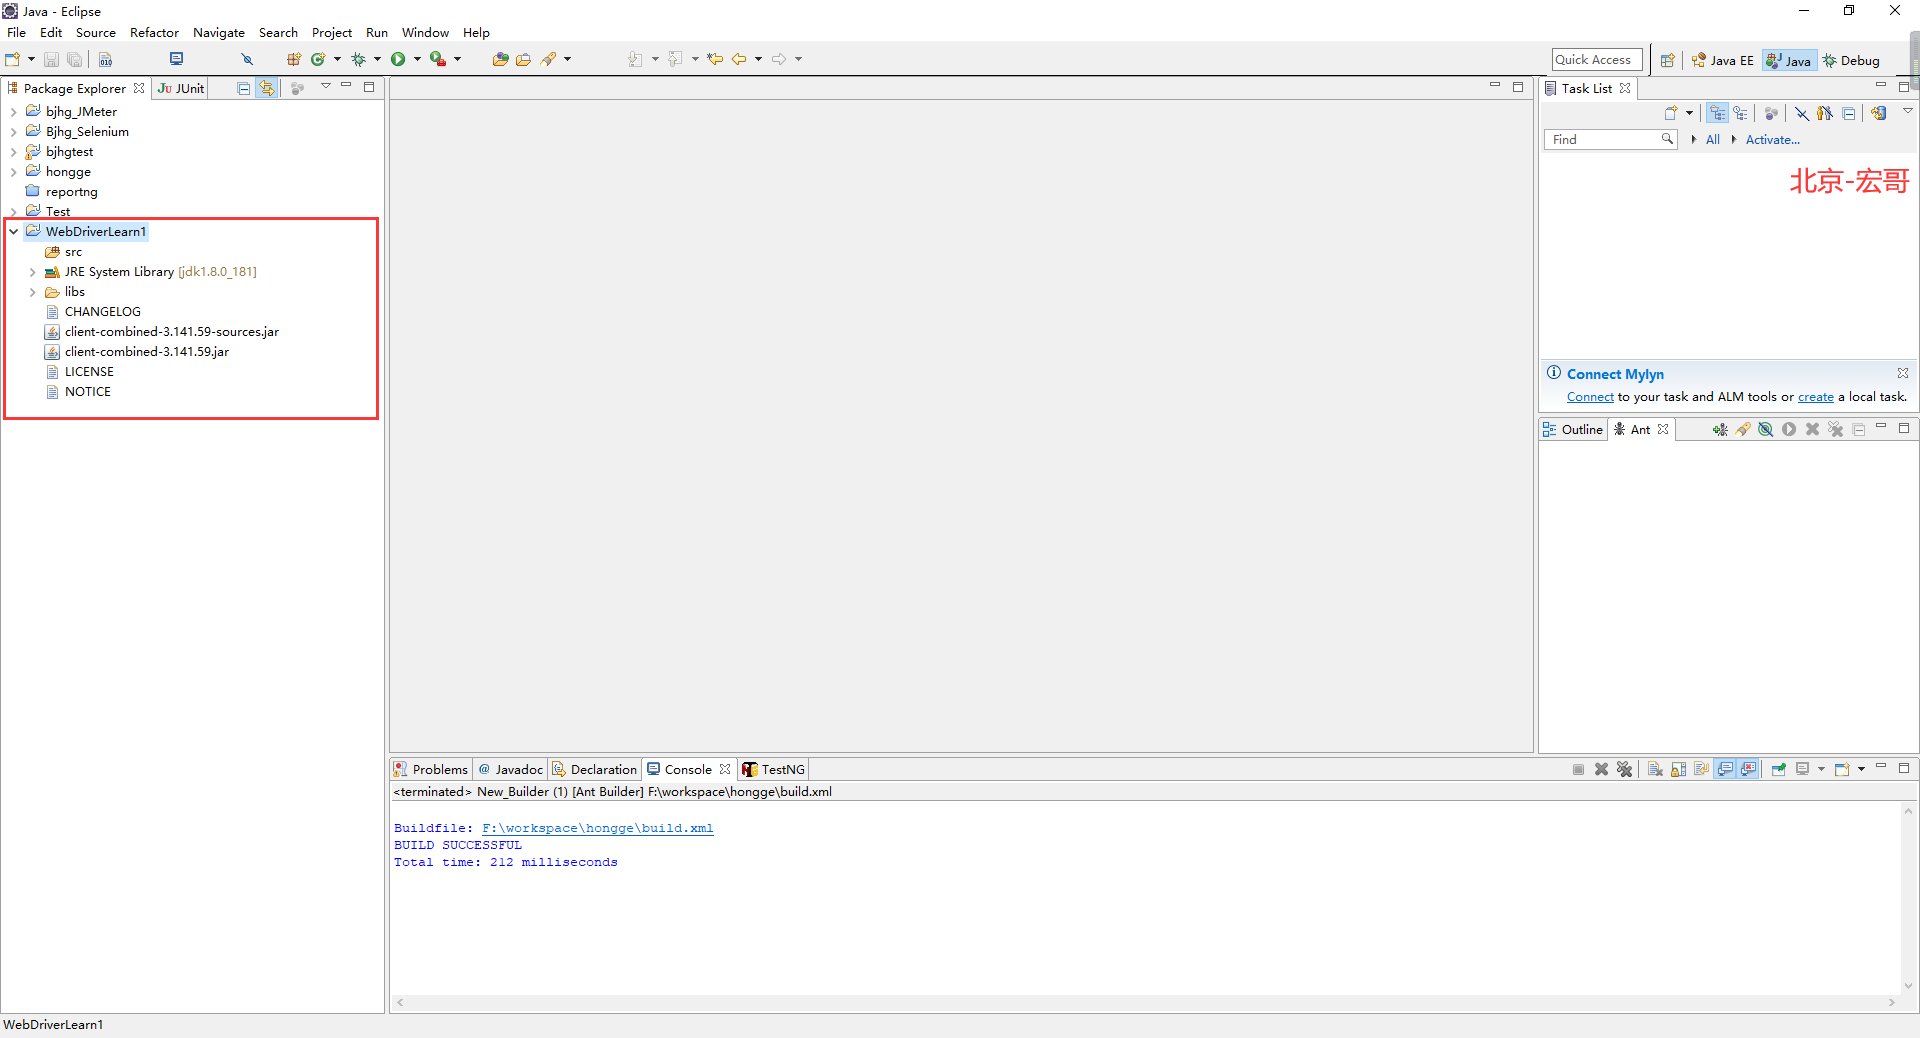The width and height of the screenshot is (1920, 1038).
Task: Toggle Show Console When Standard Out Changes
Action: pyautogui.click(x=1725, y=769)
